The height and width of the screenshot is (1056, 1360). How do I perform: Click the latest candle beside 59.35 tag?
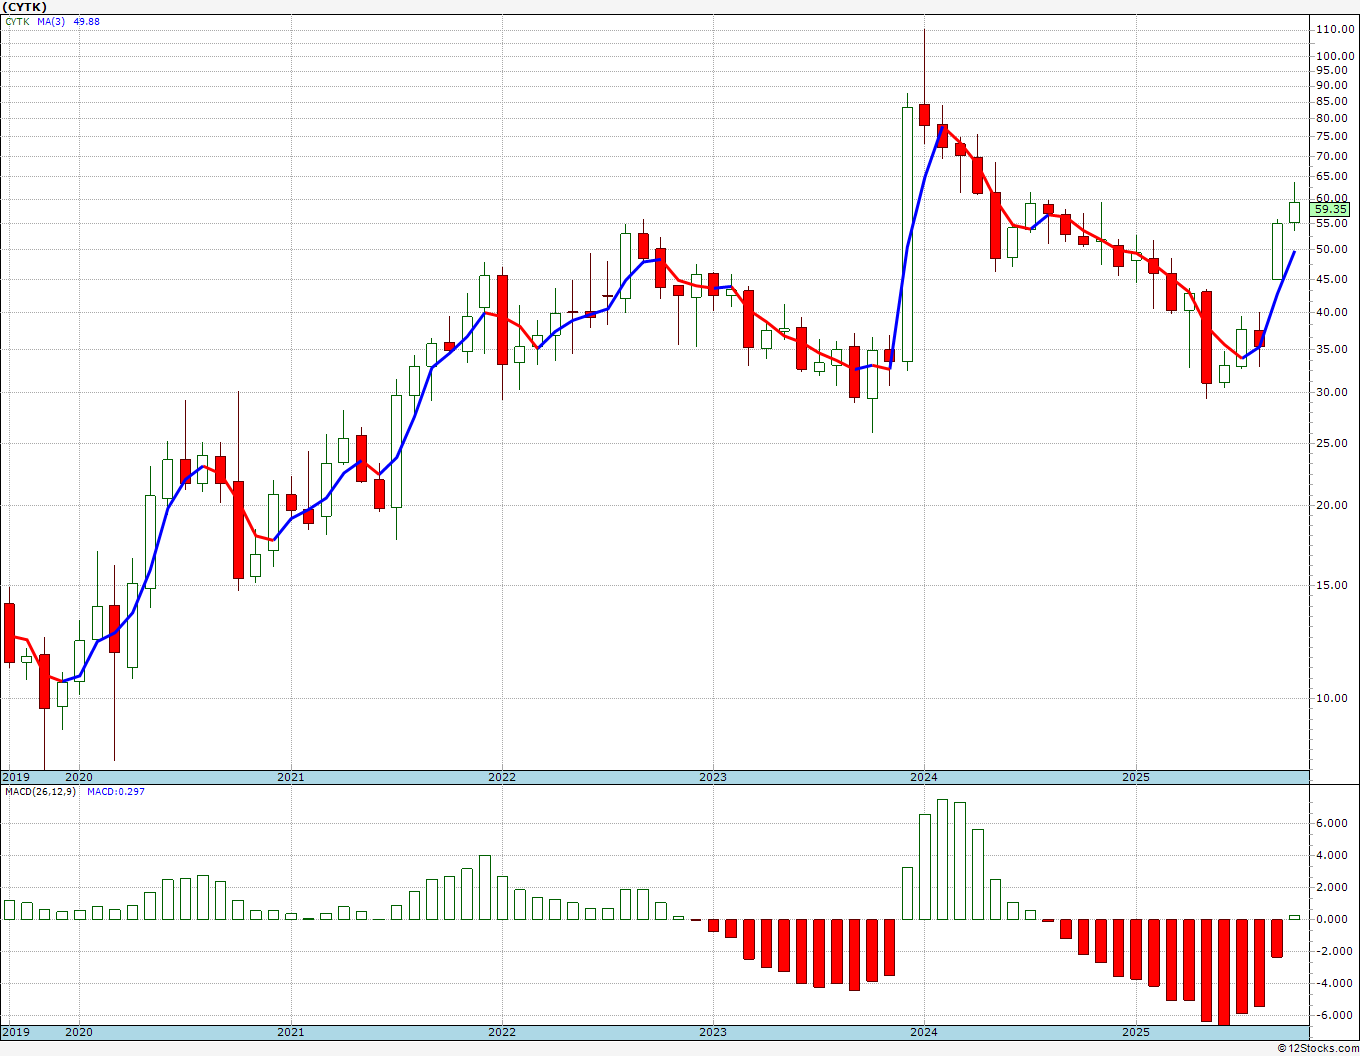(x=1294, y=211)
